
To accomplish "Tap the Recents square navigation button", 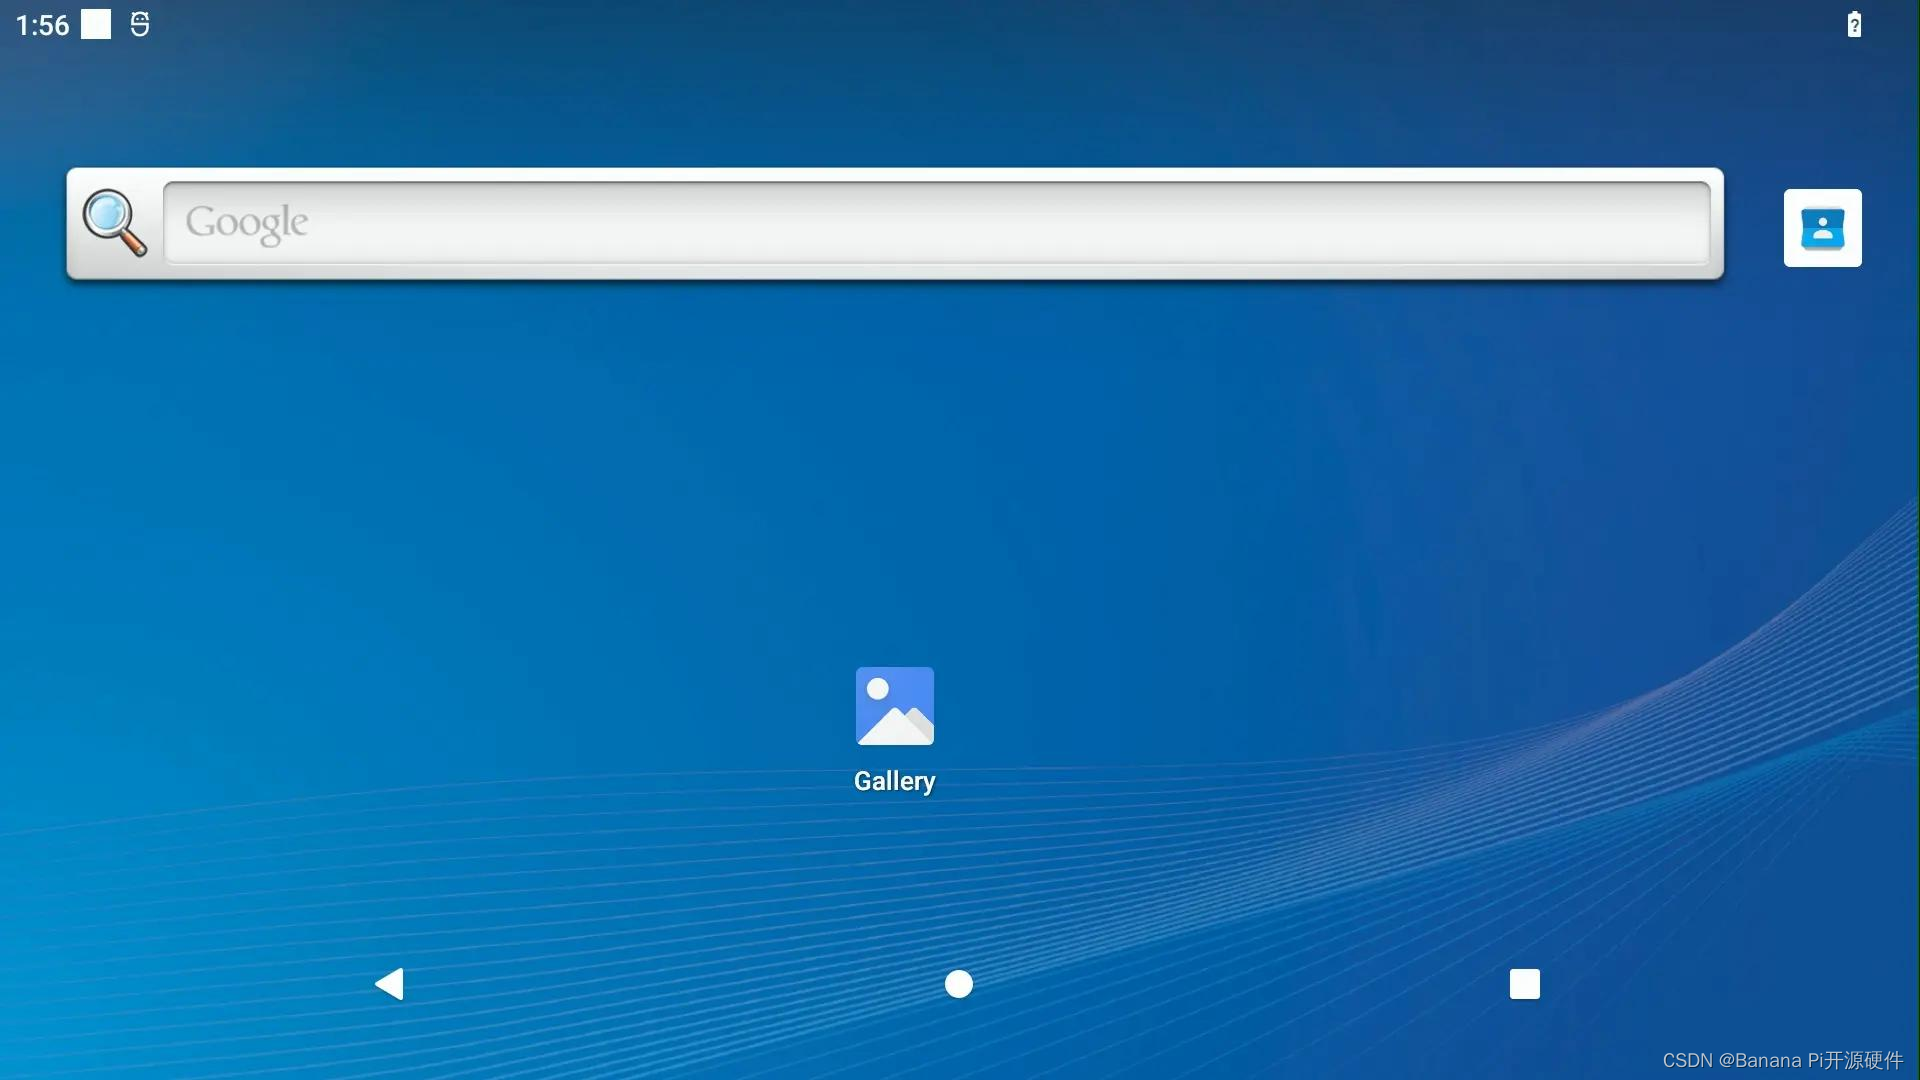I will click(x=1524, y=984).
